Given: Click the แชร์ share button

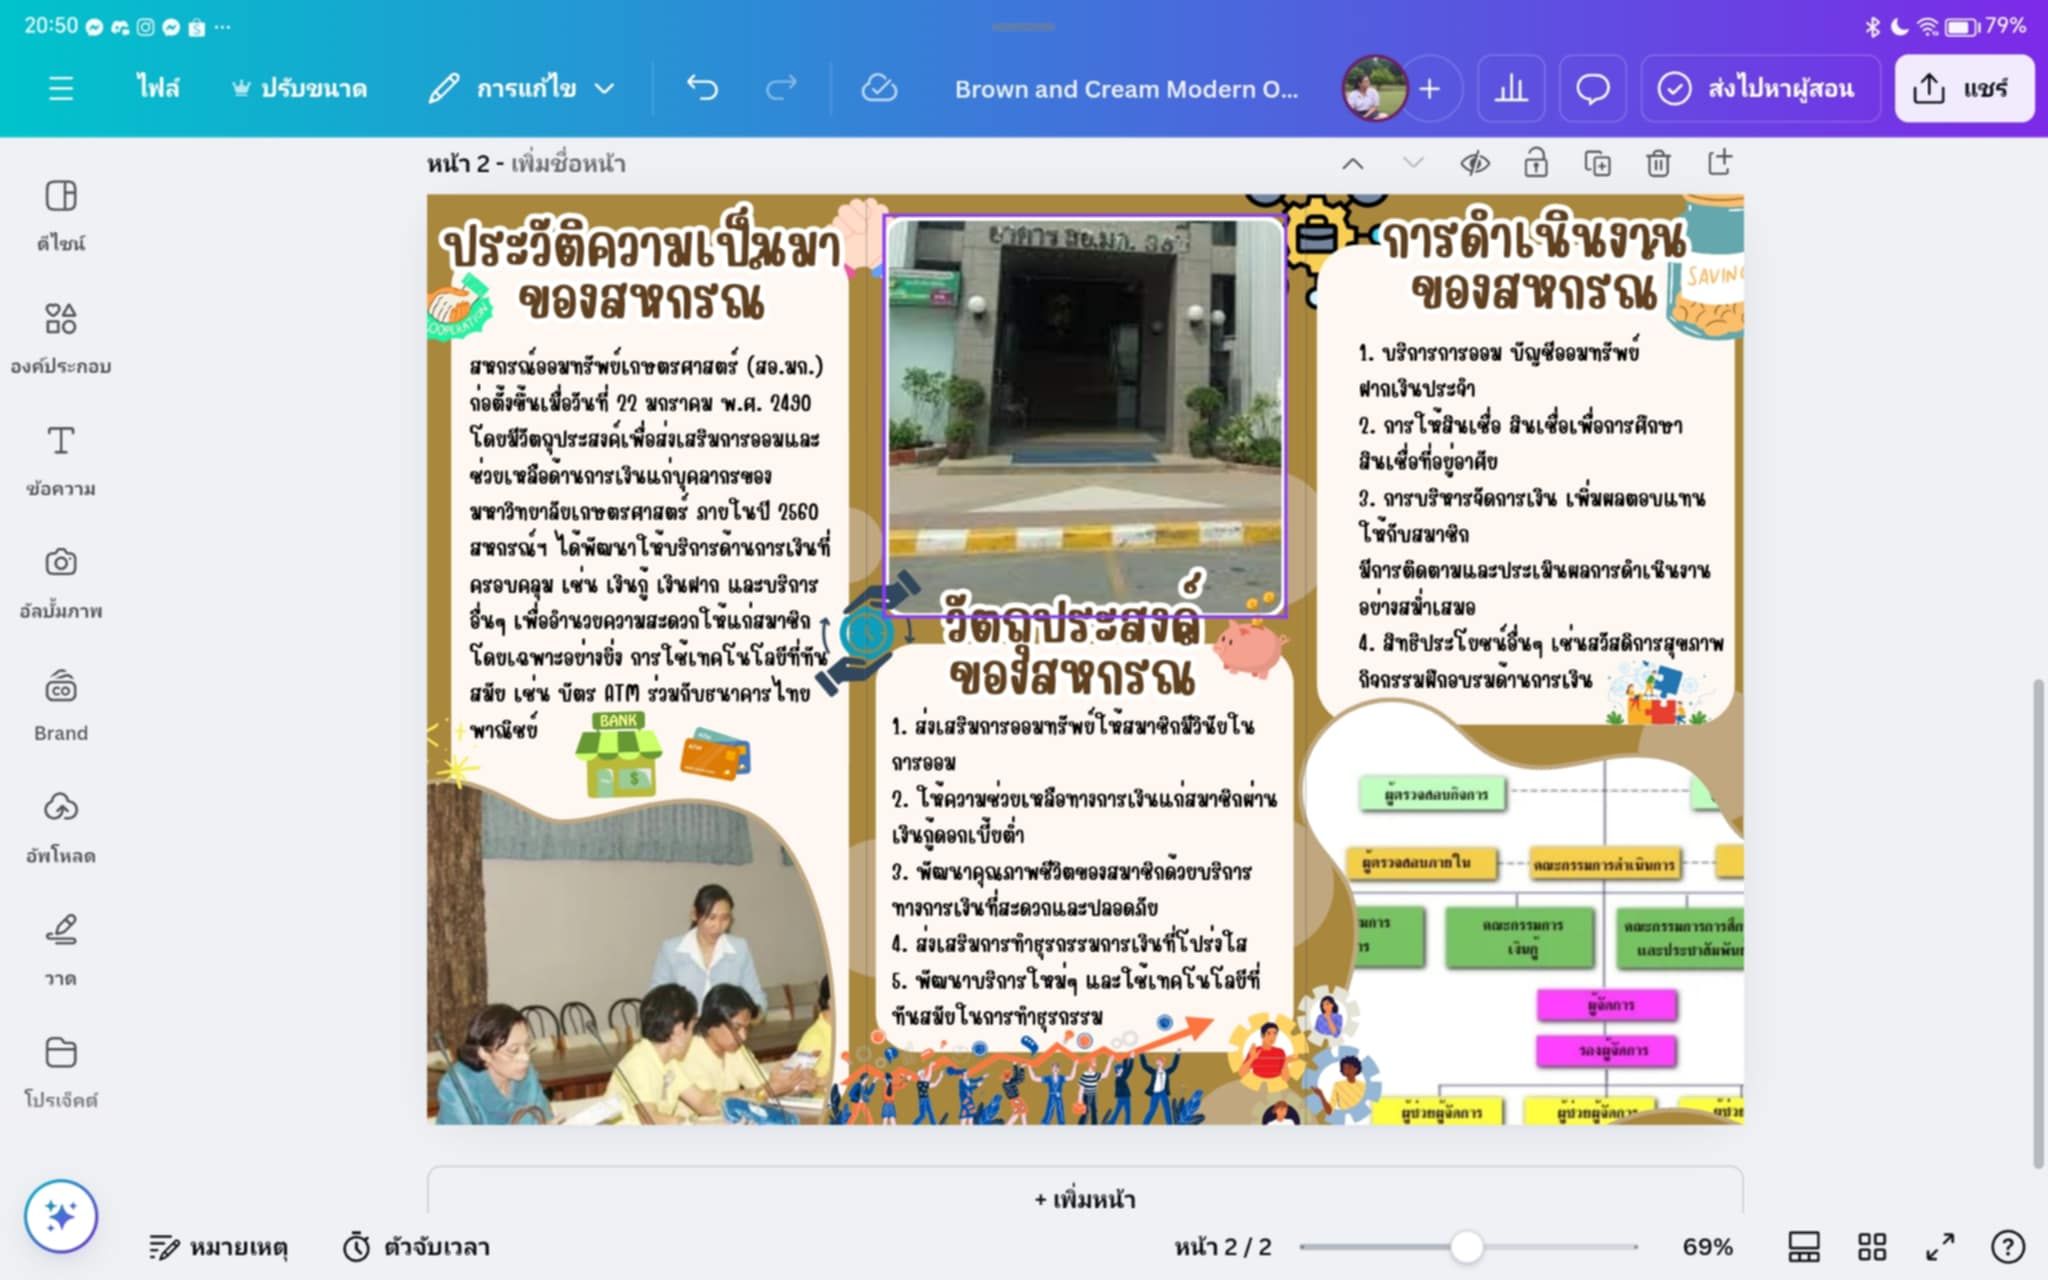Looking at the screenshot, I should click(x=1963, y=89).
